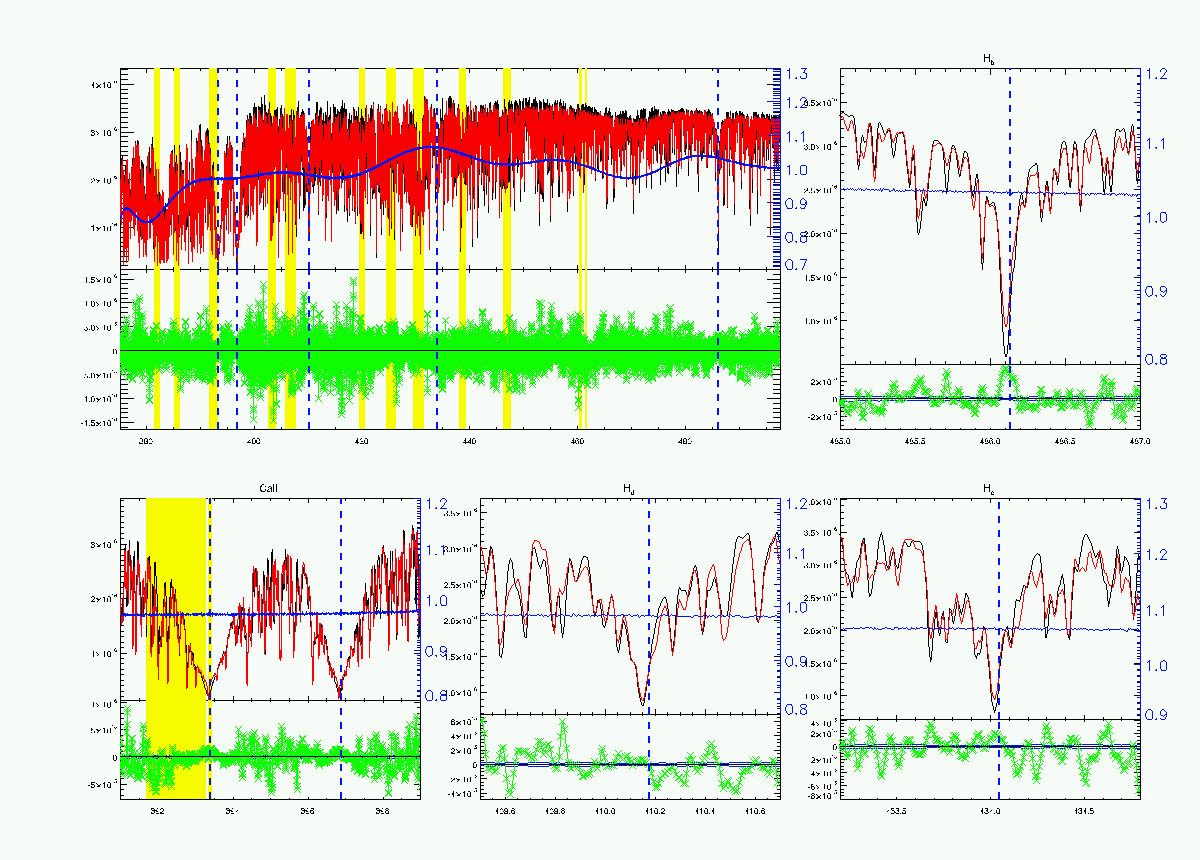Pick the 410.6 tick on H_d x-axis
Image resolution: width=1200 pixels, height=860 pixels.
755,812
